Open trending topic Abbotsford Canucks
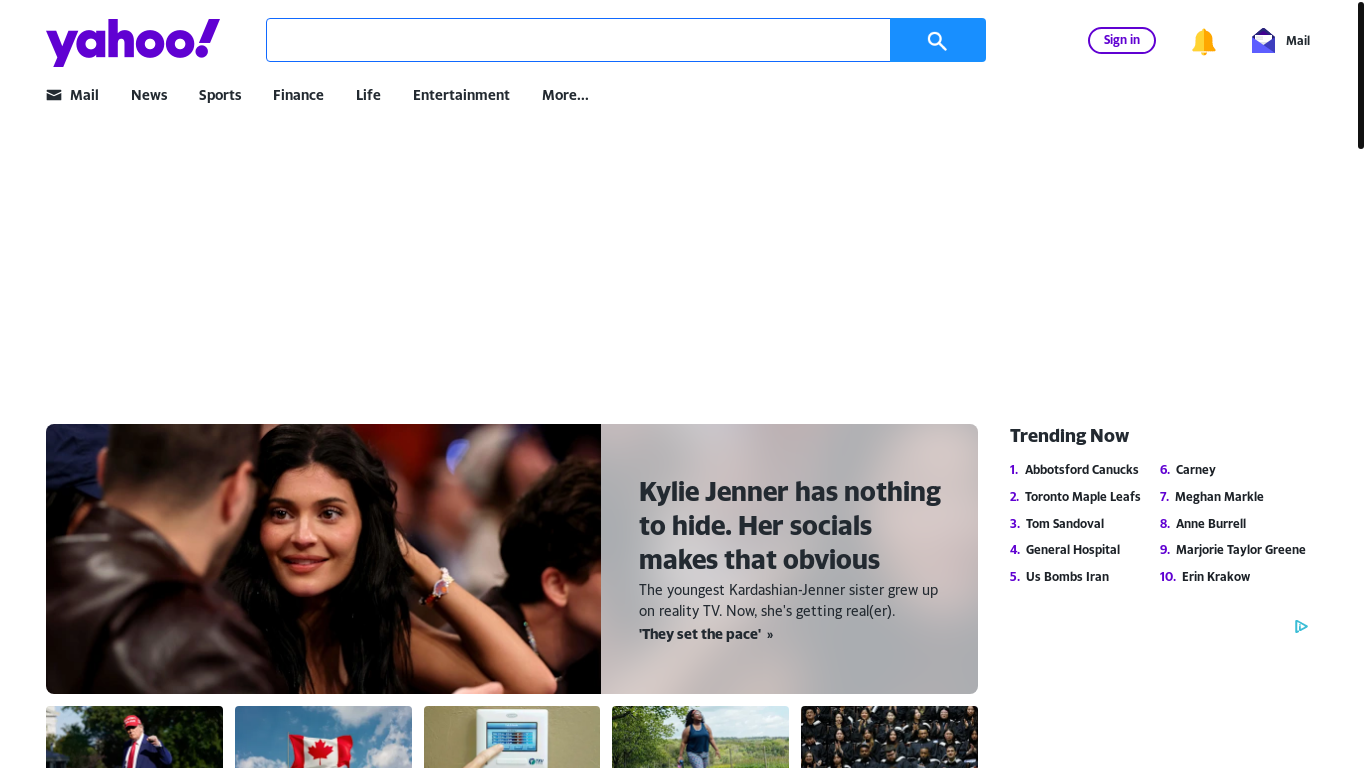This screenshot has height=768, width=1366. [x=1081, y=470]
